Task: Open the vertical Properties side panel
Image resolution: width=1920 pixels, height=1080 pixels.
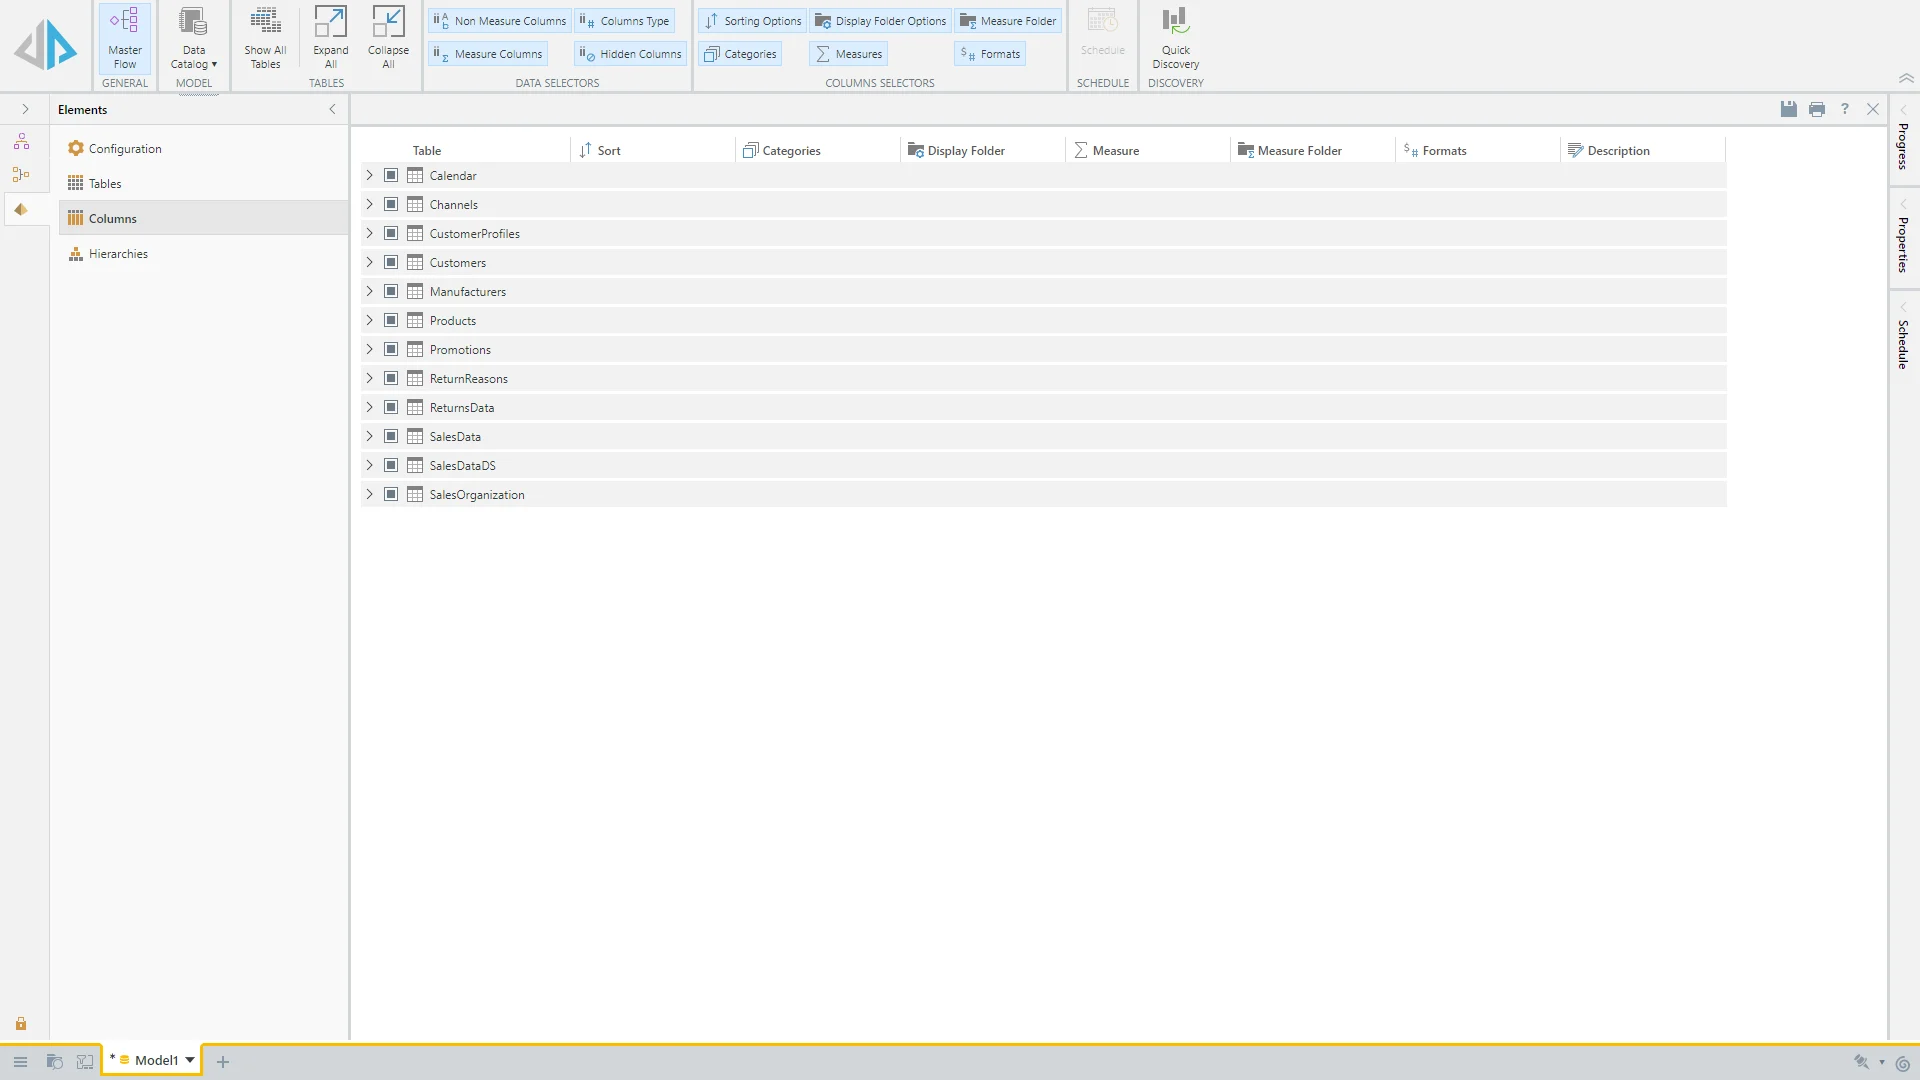Action: pyautogui.click(x=1903, y=244)
